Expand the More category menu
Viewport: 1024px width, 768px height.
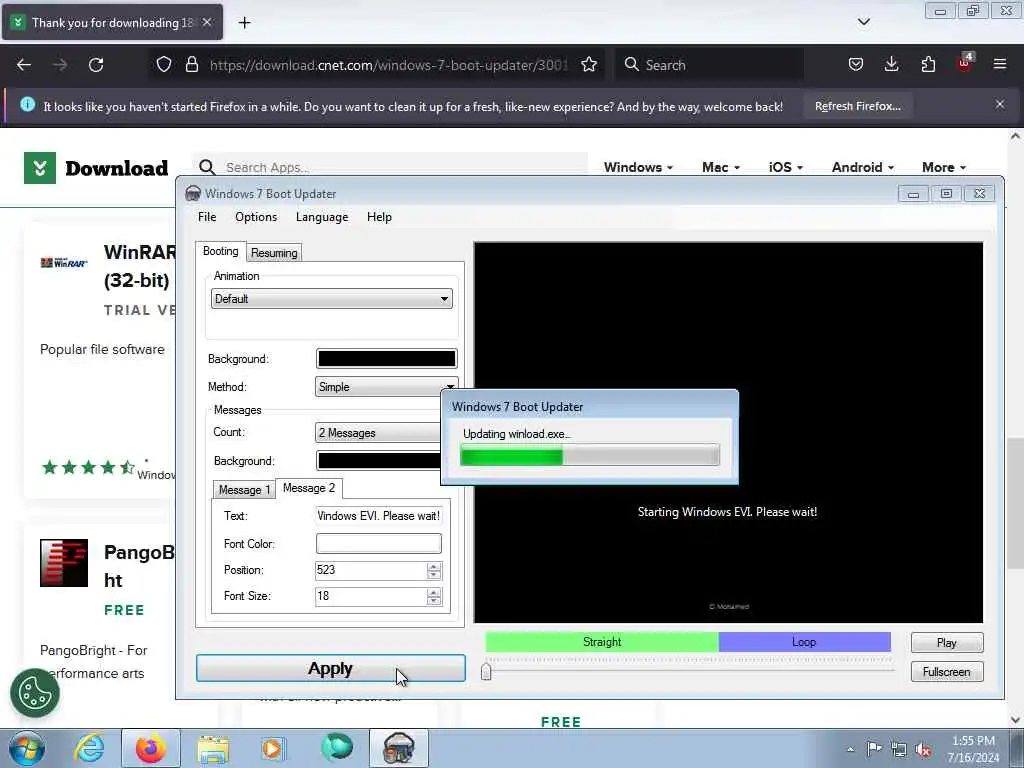coord(944,167)
